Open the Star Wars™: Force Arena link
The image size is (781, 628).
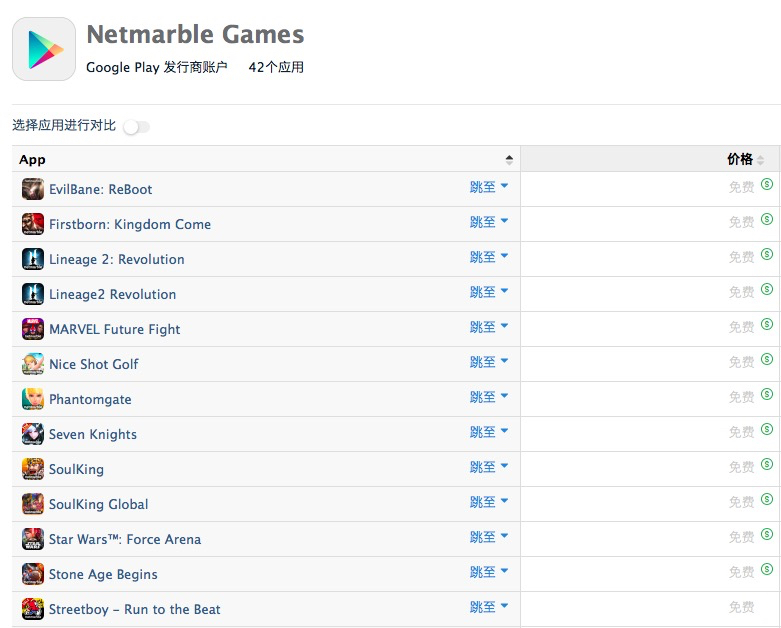125,539
